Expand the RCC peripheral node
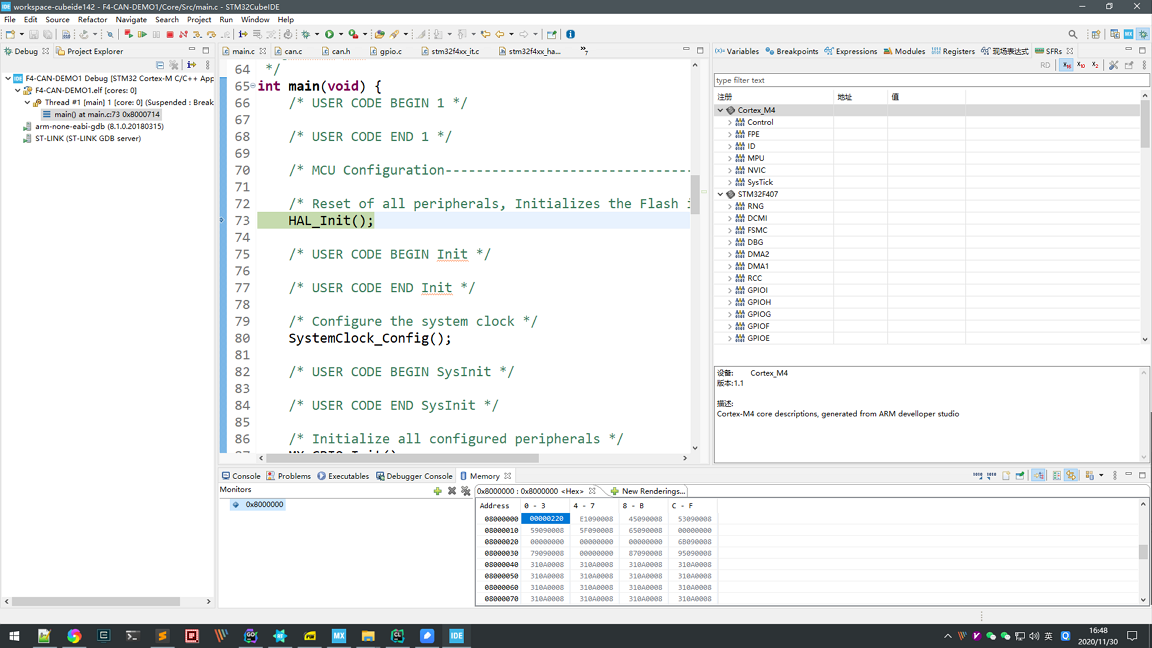Image resolution: width=1152 pixels, height=648 pixels. (730, 278)
